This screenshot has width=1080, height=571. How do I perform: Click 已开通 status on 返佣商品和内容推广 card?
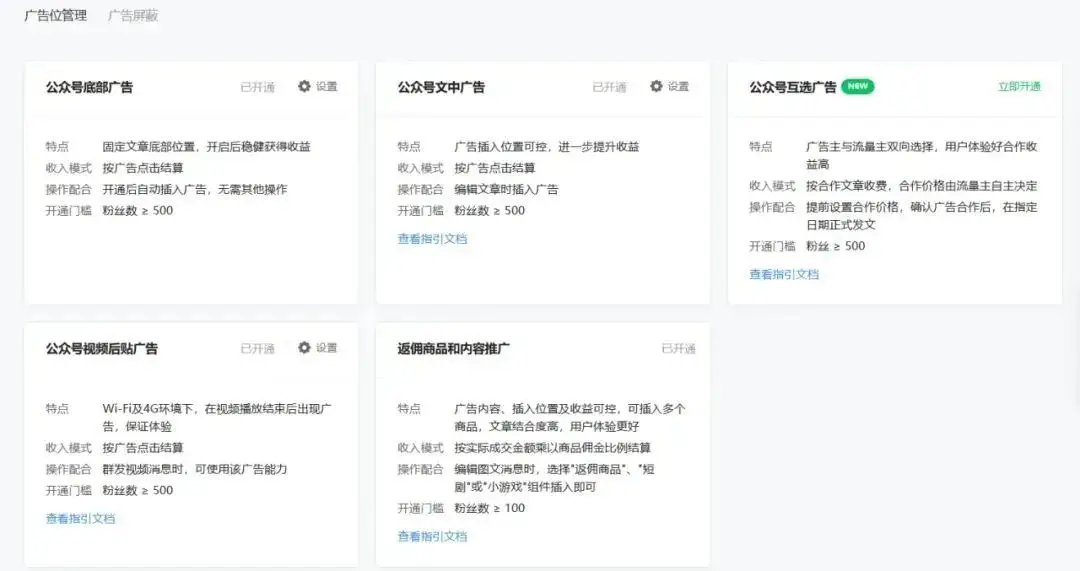pos(678,349)
